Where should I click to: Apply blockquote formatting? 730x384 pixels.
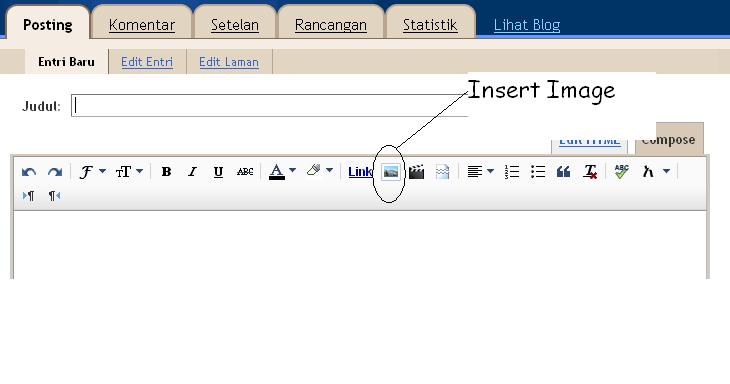563,172
